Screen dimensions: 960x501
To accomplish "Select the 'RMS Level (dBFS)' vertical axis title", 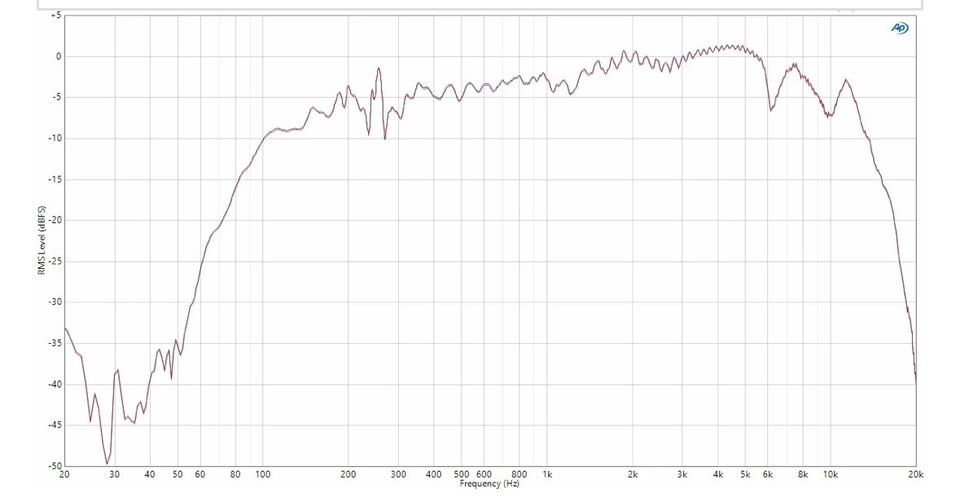I will point(42,241).
